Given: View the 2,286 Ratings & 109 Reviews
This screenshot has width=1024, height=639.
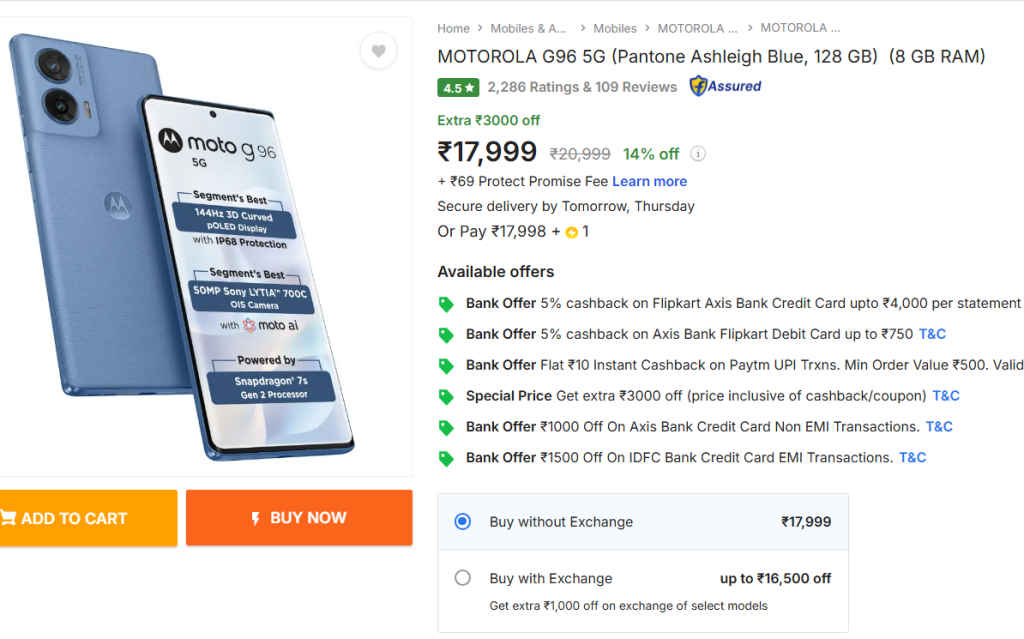Looking at the screenshot, I should 582,87.
